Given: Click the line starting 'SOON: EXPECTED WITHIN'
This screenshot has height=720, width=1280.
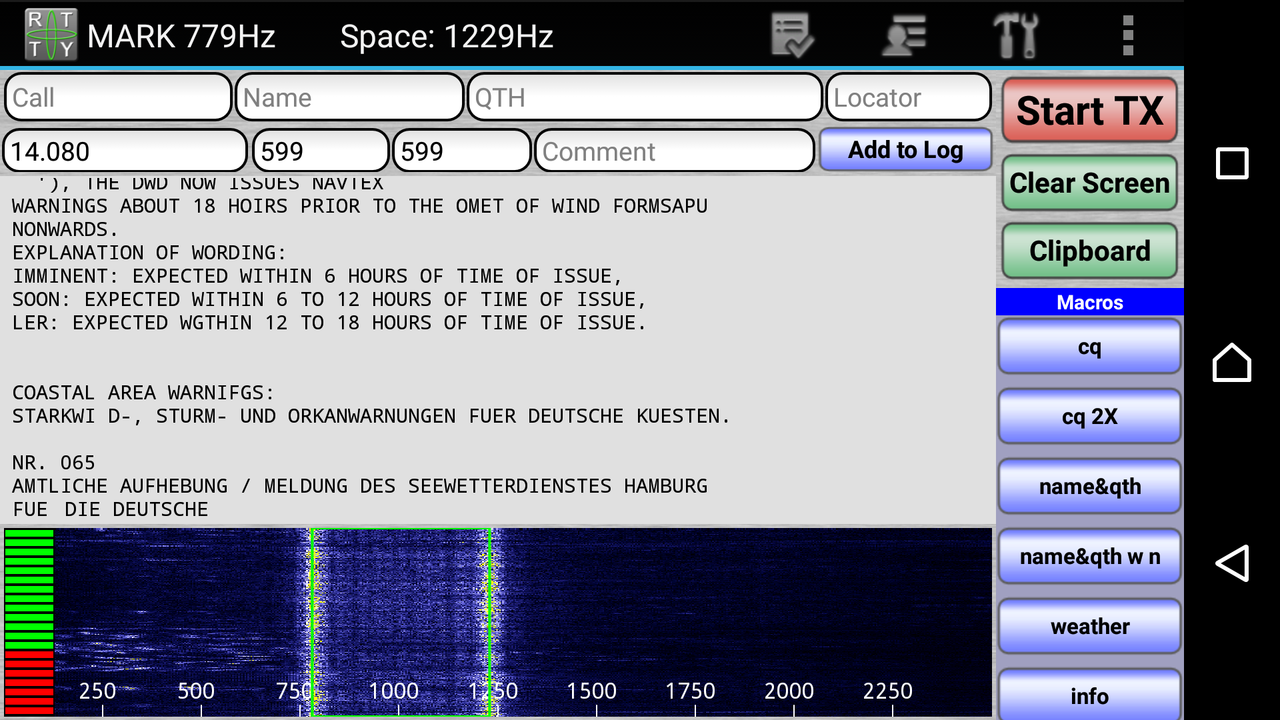Looking at the screenshot, I should [330, 299].
